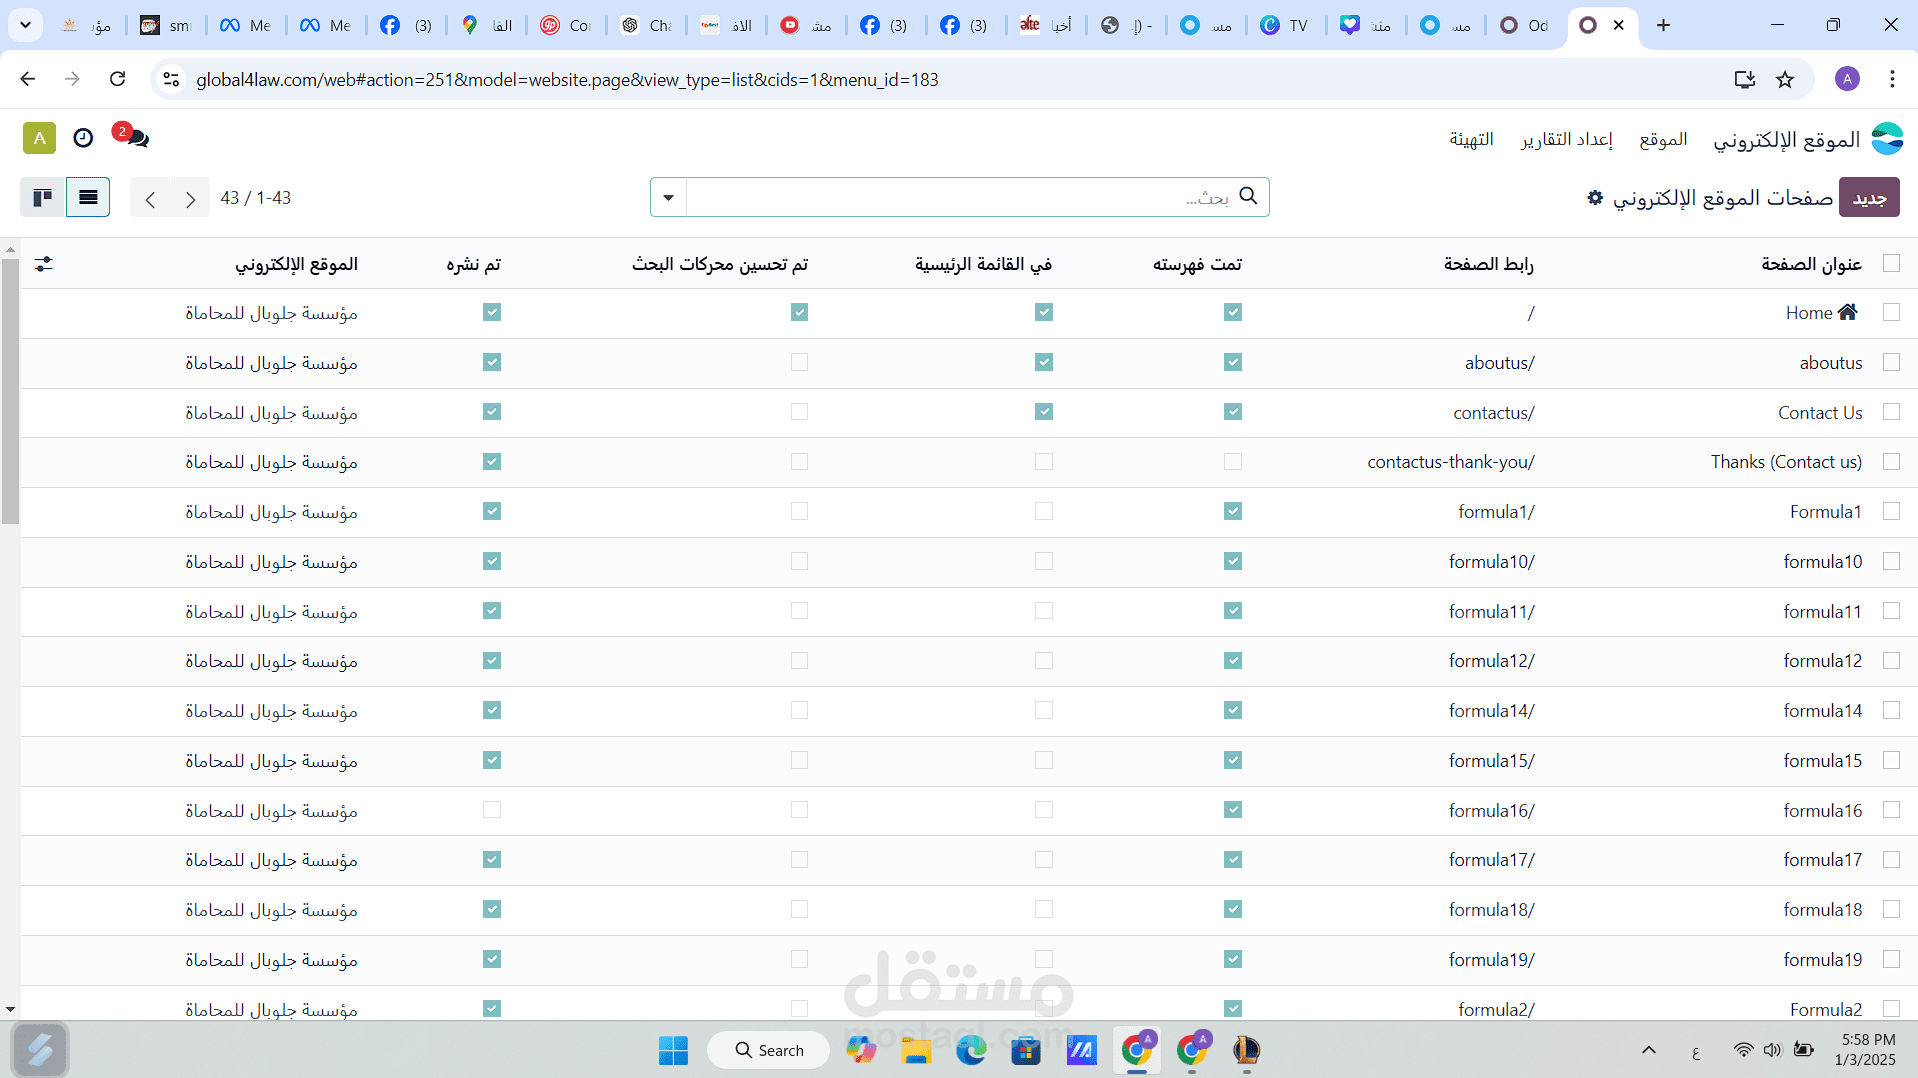Open the Contact Us page record
Screen dimensions: 1918x1078
point(1820,412)
